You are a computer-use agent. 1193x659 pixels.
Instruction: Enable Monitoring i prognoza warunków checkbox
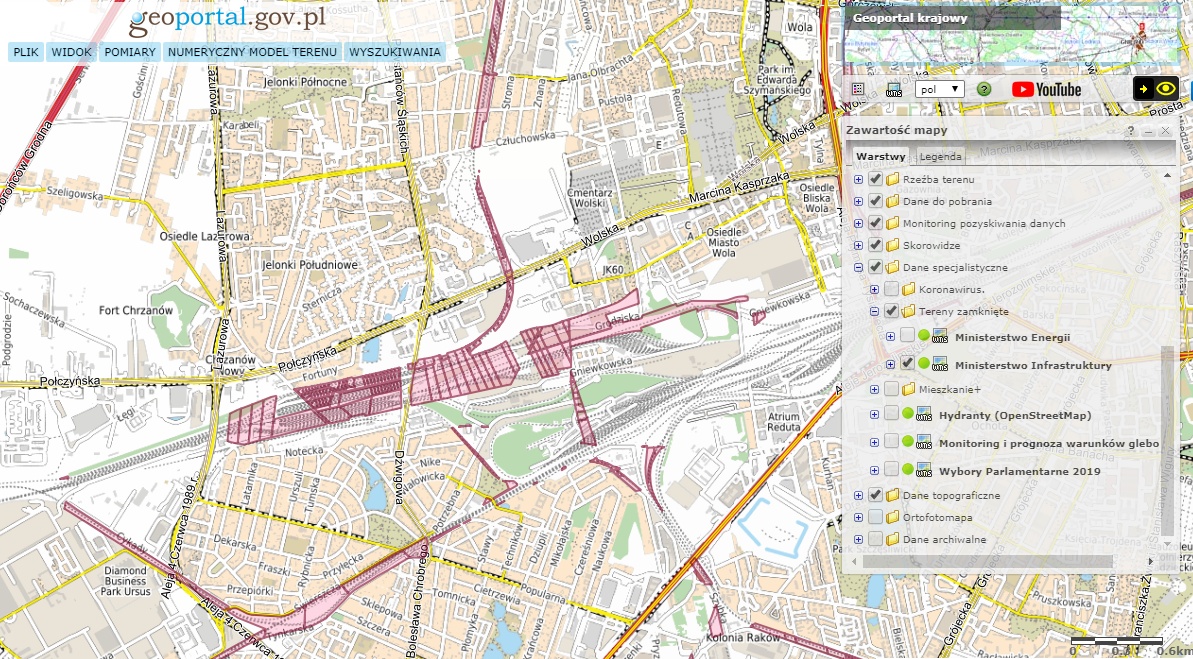click(x=891, y=442)
